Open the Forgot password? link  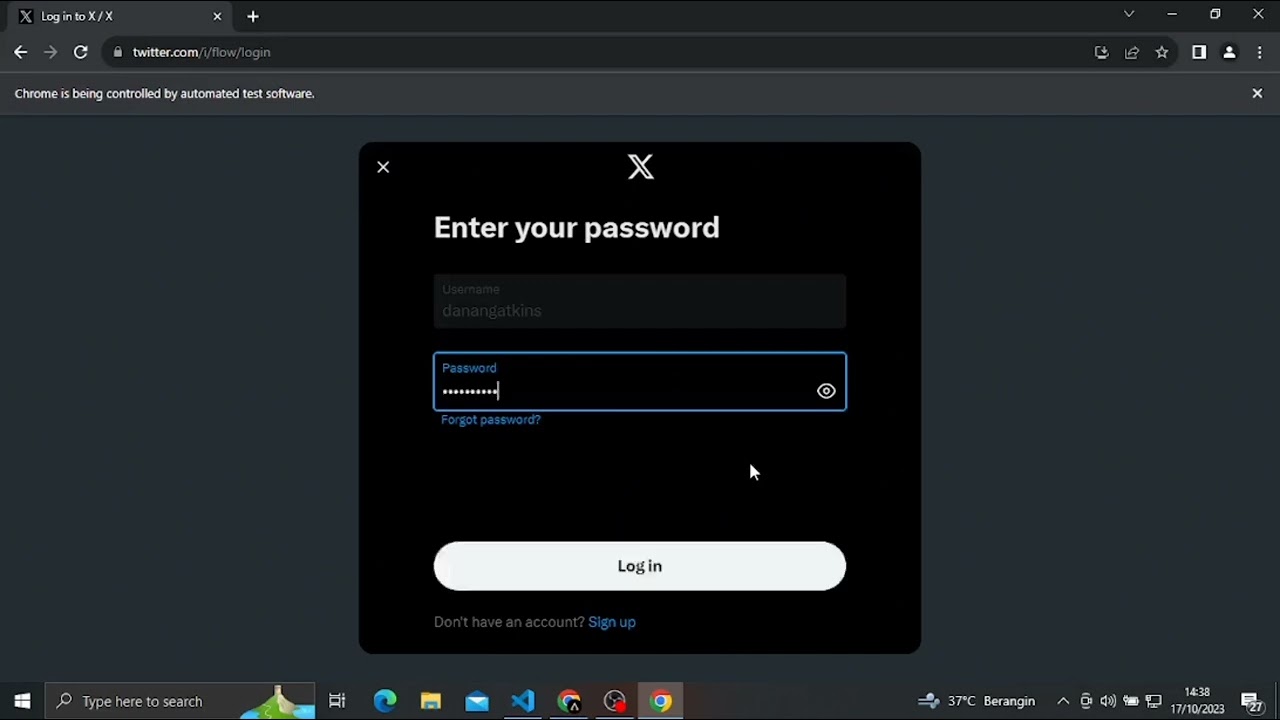(x=491, y=420)
